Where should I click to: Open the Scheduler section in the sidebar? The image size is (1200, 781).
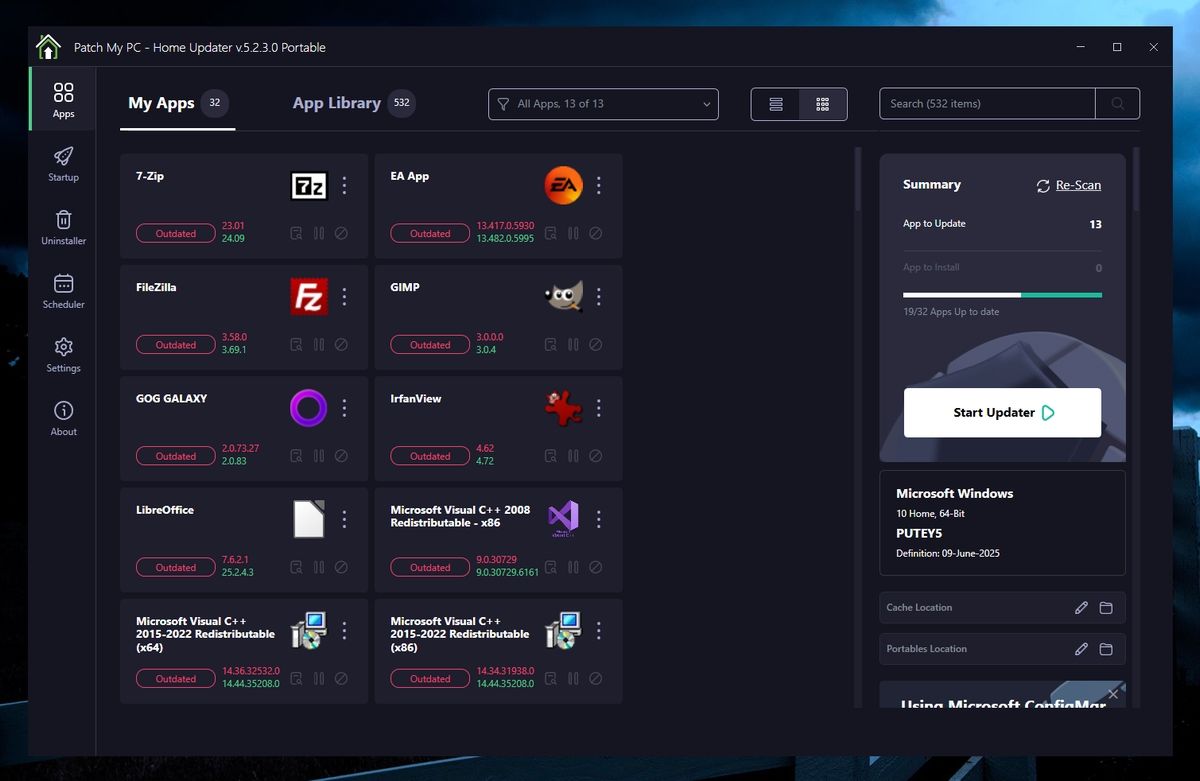(x=63, y=291)
